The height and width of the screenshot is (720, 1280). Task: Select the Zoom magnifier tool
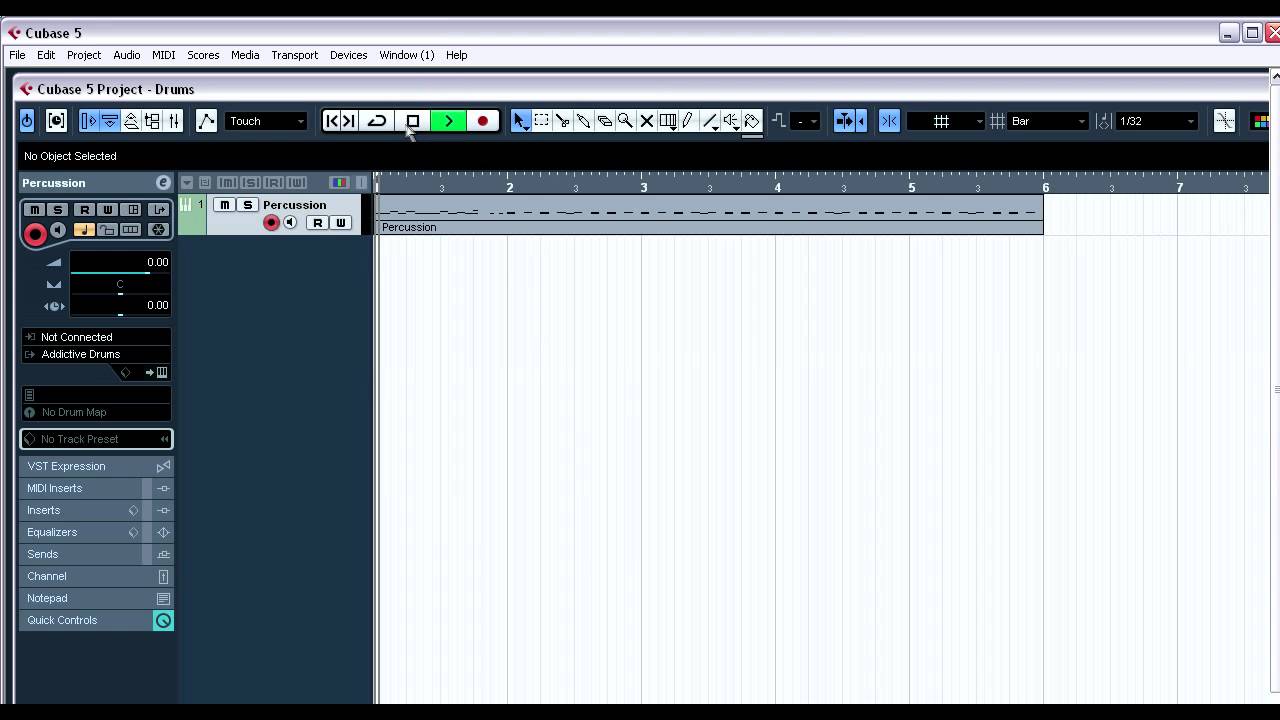click(625, 121)
